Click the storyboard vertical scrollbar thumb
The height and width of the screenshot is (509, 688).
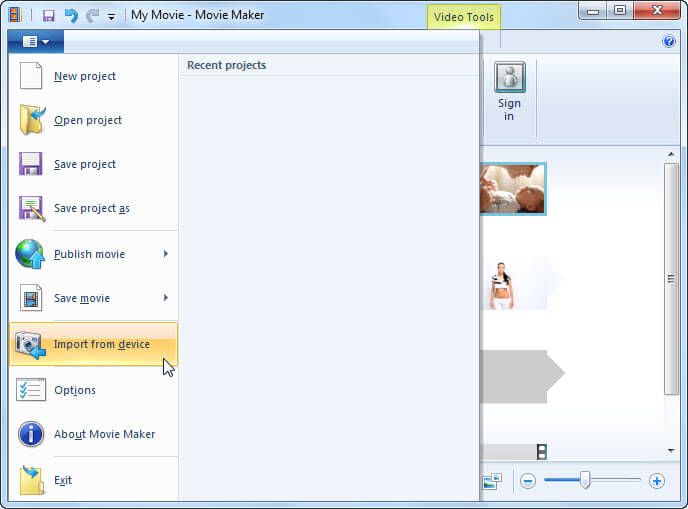671,279
